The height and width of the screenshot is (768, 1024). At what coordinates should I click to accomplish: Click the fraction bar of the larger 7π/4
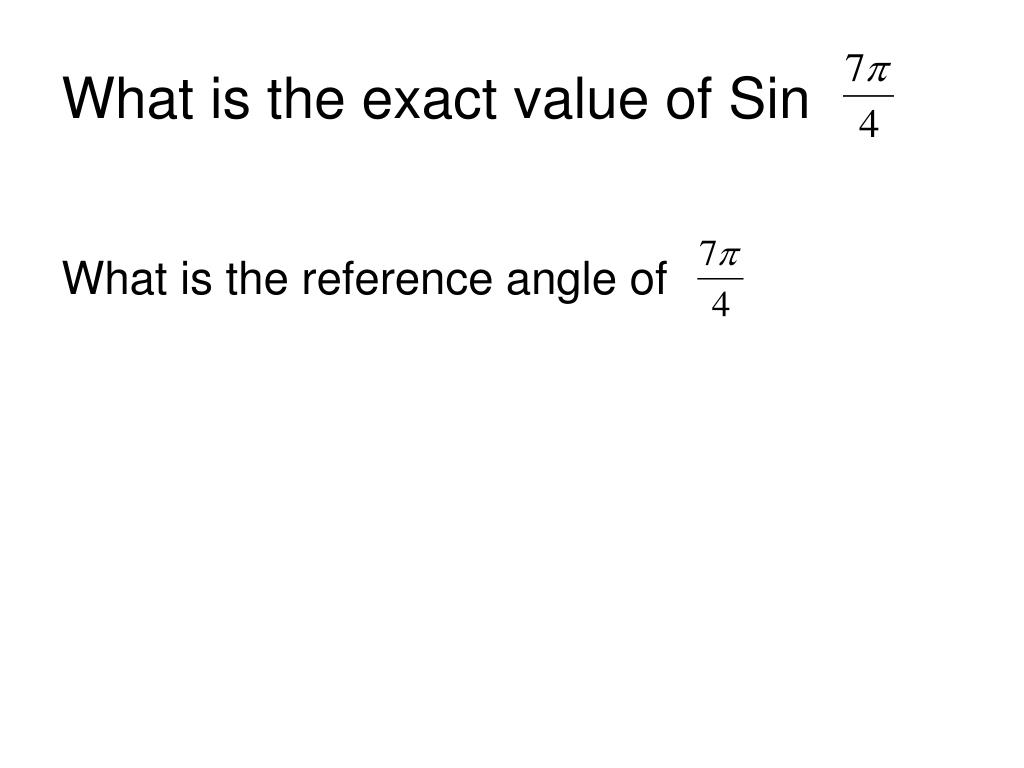coord(868,97)
